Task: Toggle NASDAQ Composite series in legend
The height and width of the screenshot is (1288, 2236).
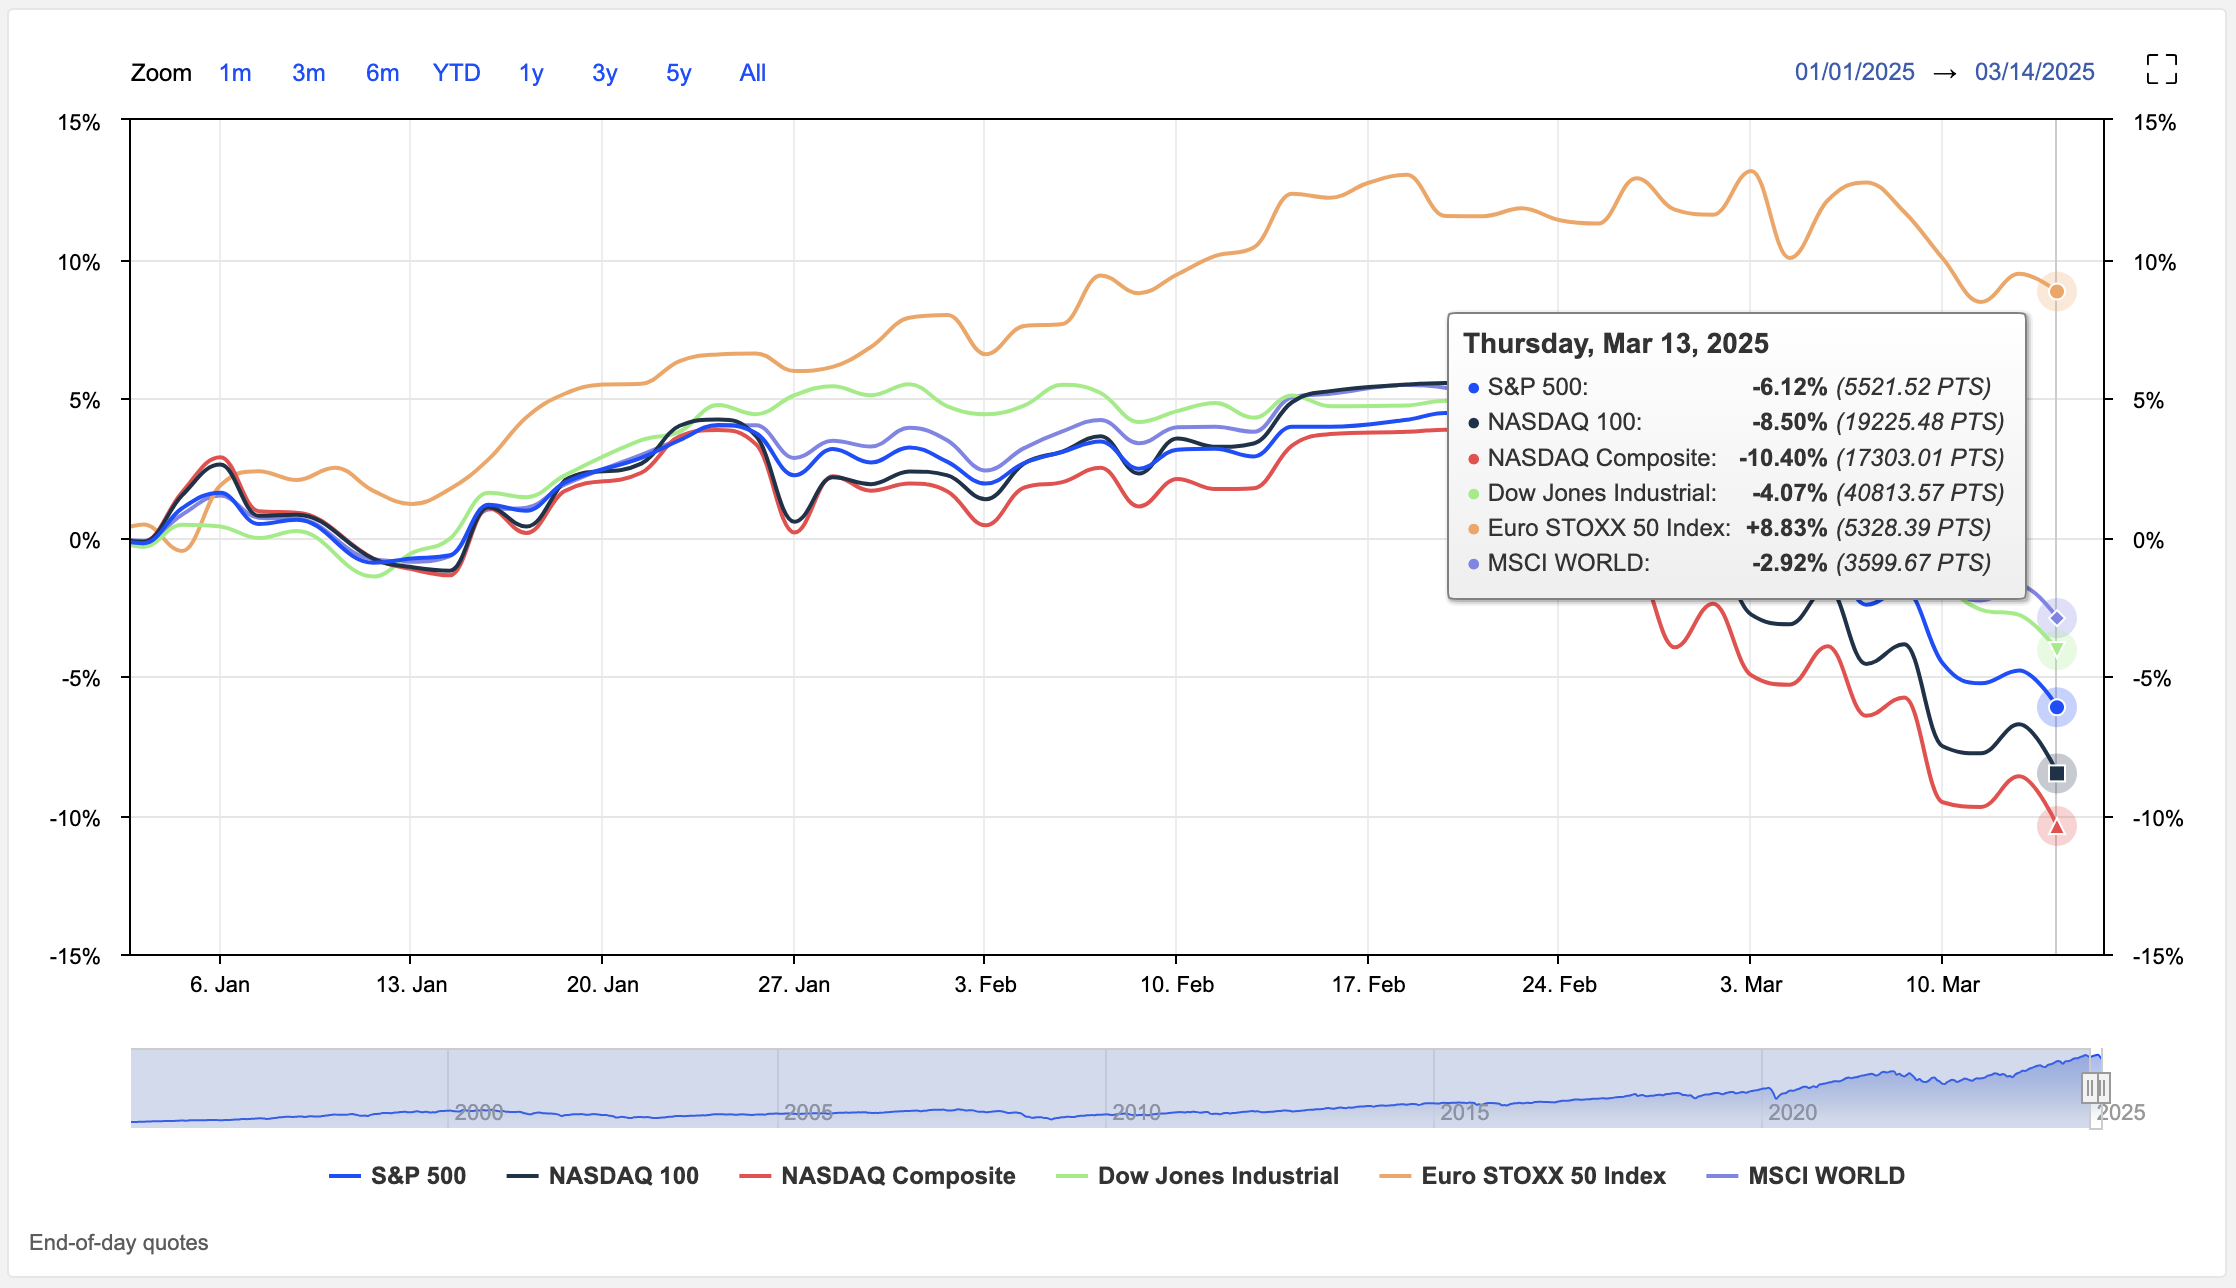Action: coord(877,1176)
